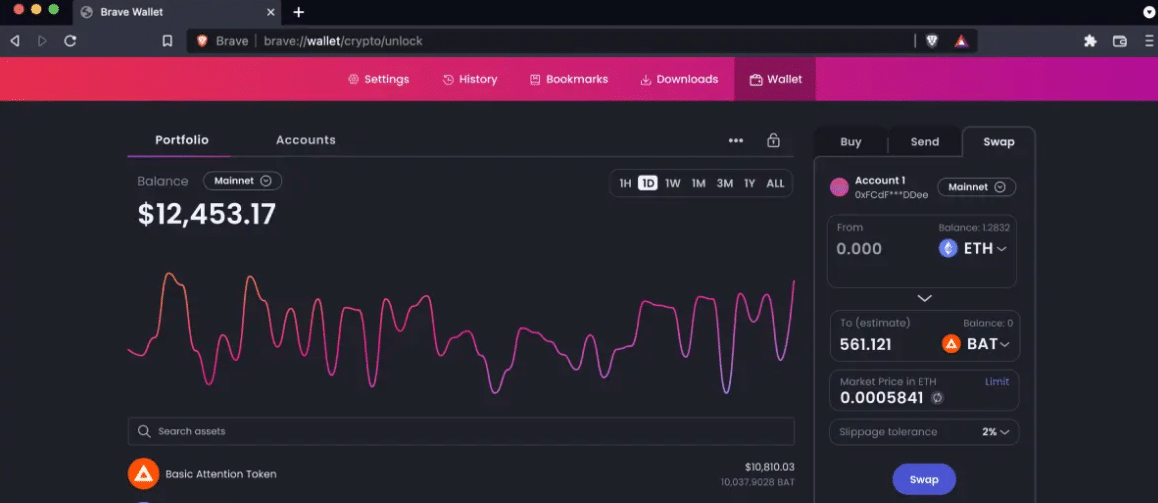Image resolution: width=1158 pixels, height=503 pixels.
Task: Flip swap direction with down chevron
Action: pyautogui.click(x=924, y=298)
